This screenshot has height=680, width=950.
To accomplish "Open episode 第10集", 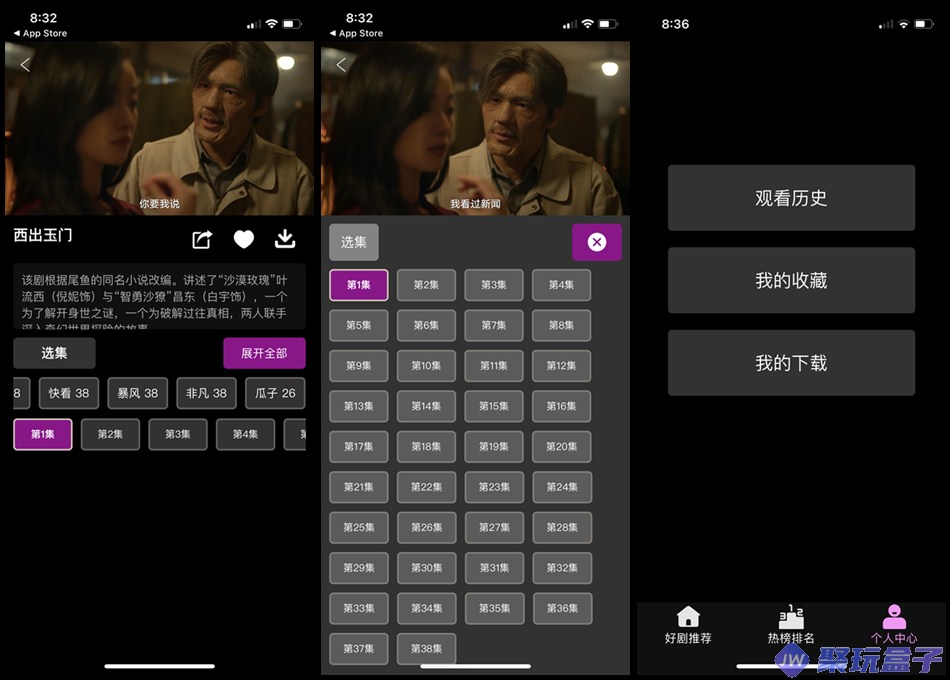I will pyautogui.click(x=427, y=366).
